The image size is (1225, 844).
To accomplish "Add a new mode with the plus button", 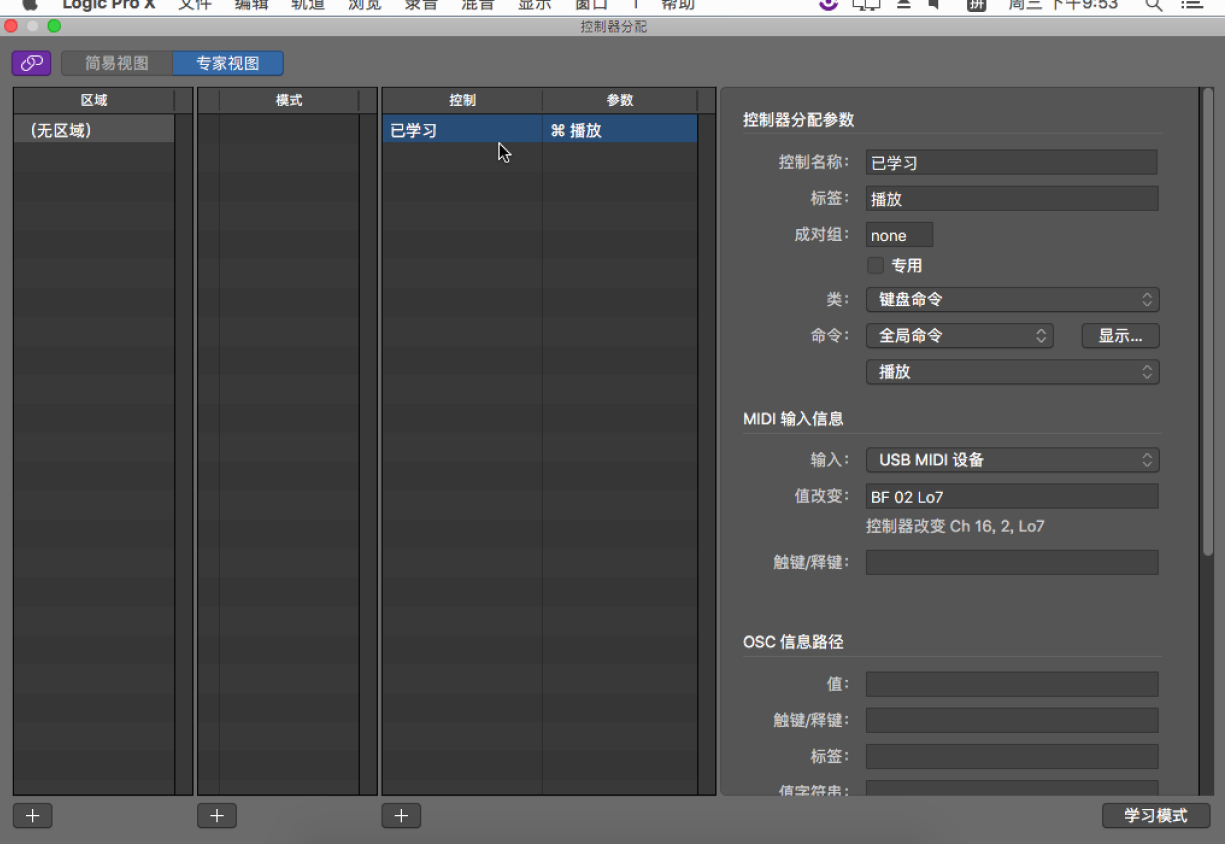I will pyautogui.click(x=217, y=816).
